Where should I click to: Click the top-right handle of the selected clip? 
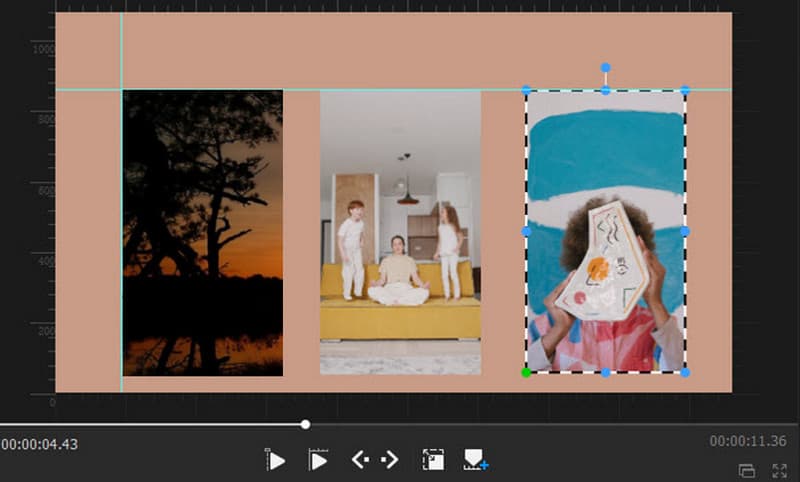(x=685, y=90)
